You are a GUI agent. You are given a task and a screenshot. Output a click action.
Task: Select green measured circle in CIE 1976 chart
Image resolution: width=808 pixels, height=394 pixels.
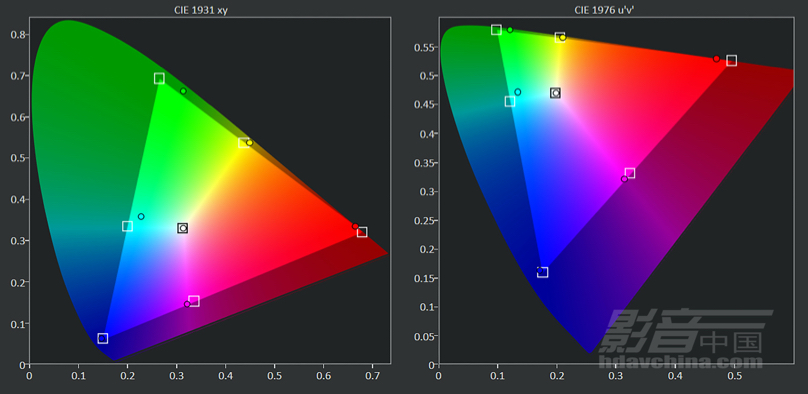(x=510, y=30)
